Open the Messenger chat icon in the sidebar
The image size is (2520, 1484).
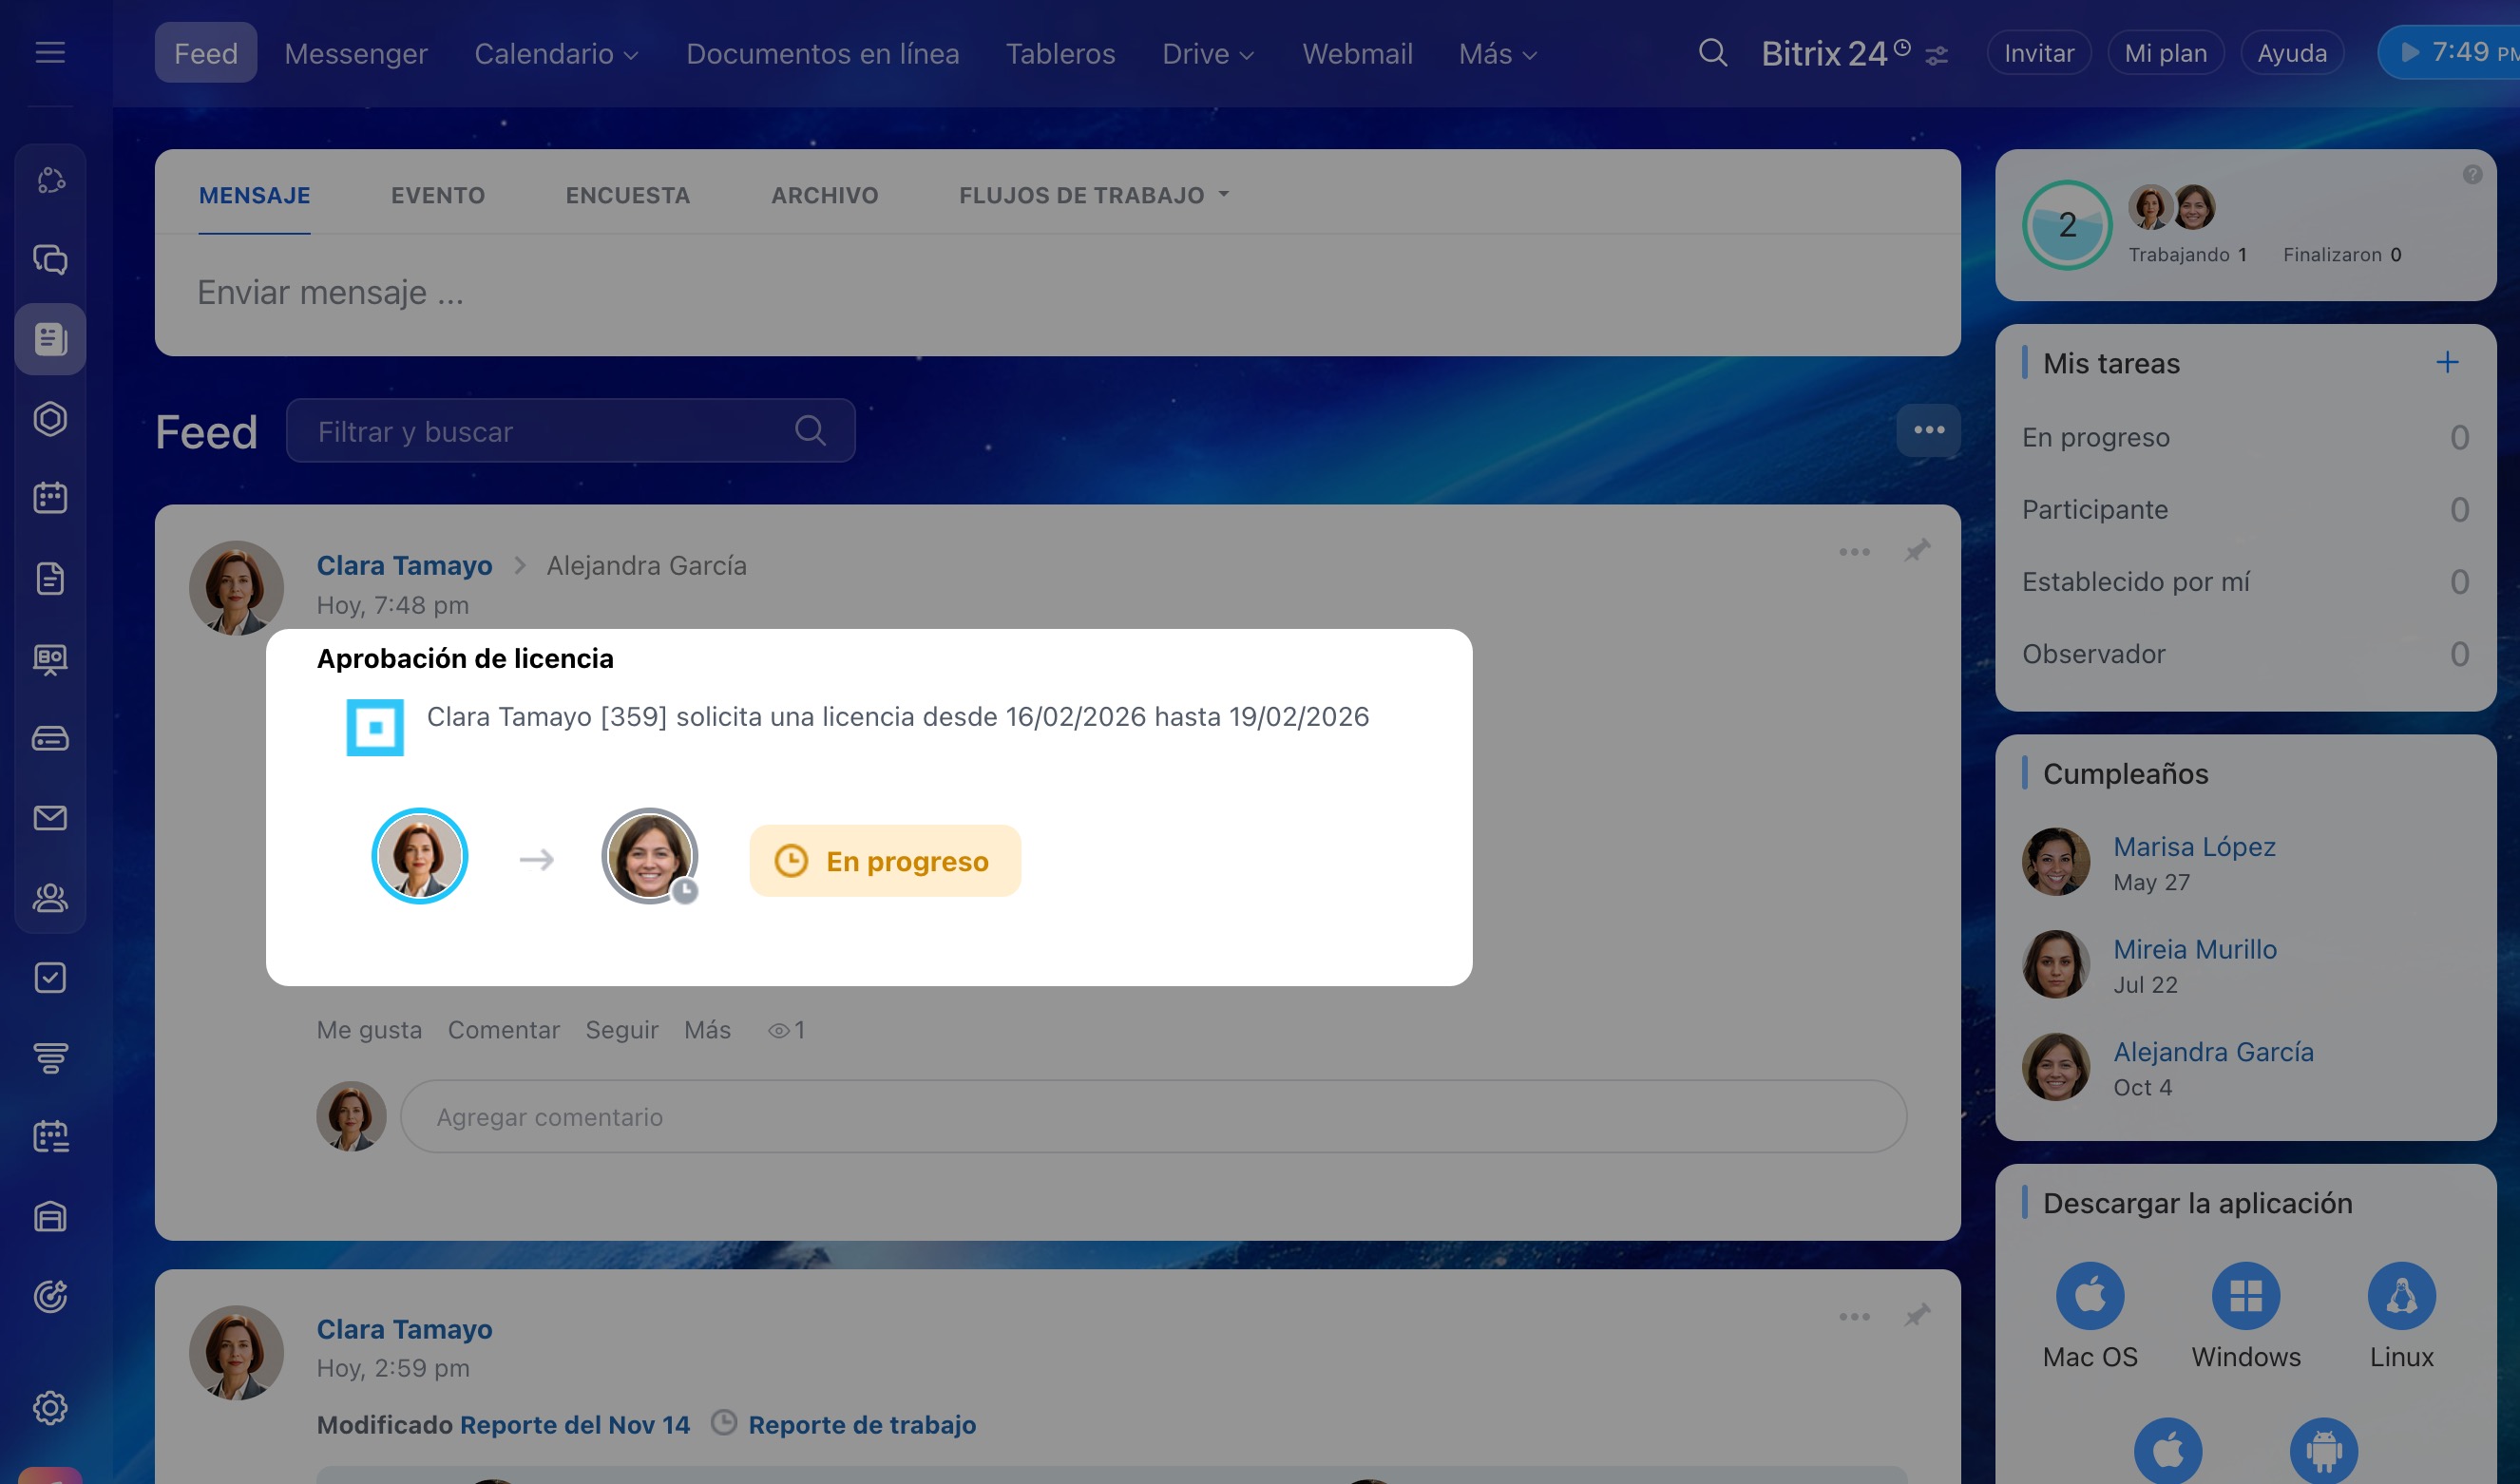click(50, 260)
